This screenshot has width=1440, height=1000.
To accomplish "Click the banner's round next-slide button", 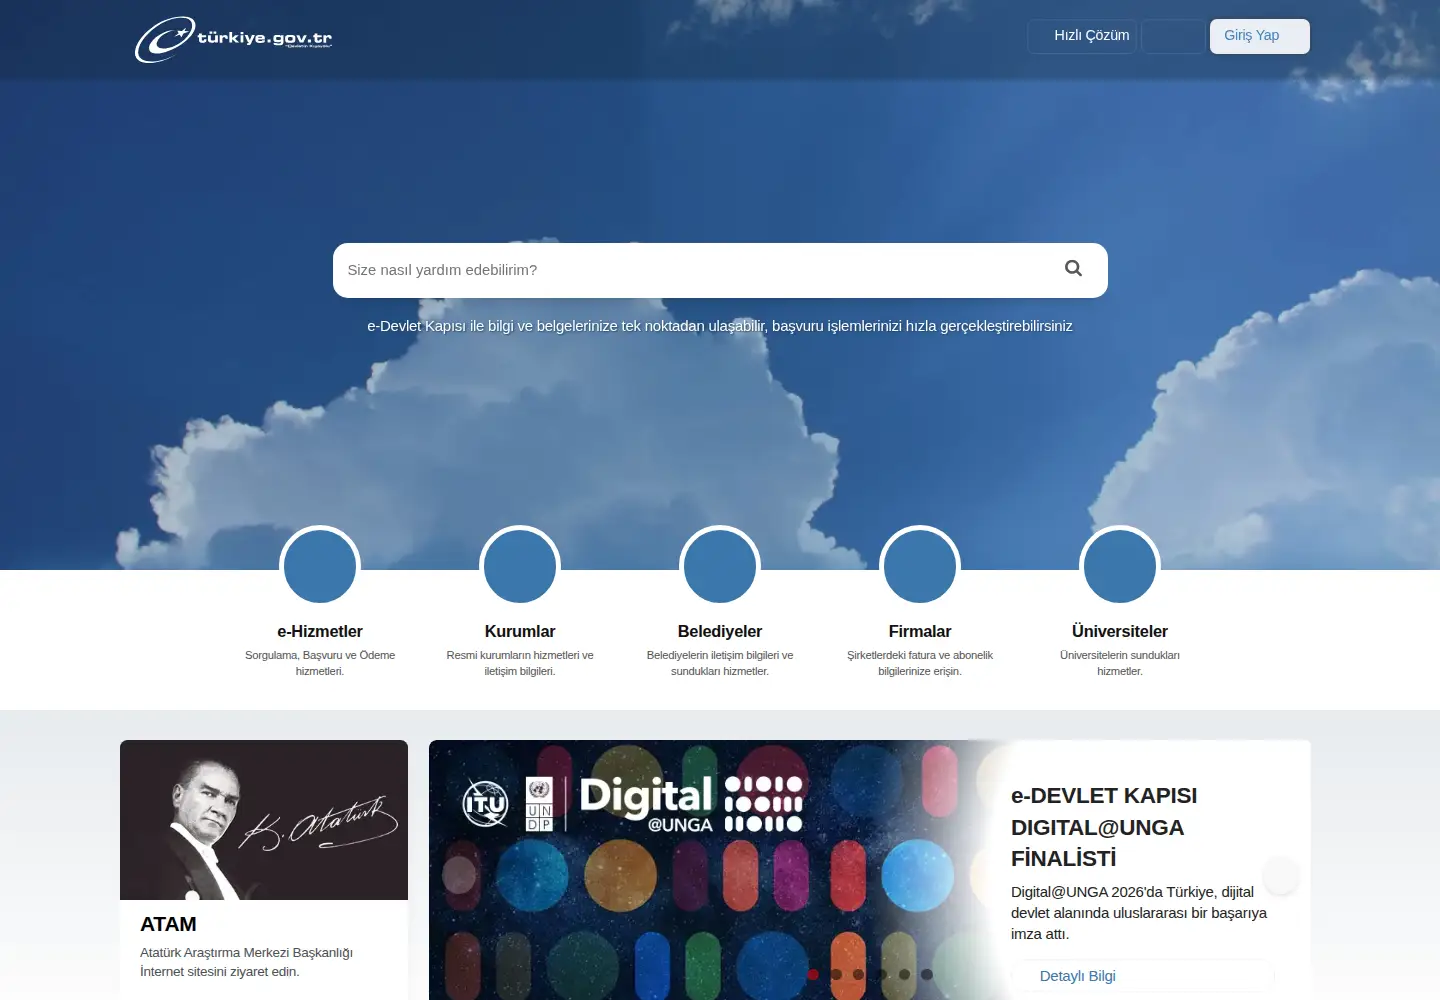I will point(1281,875).
